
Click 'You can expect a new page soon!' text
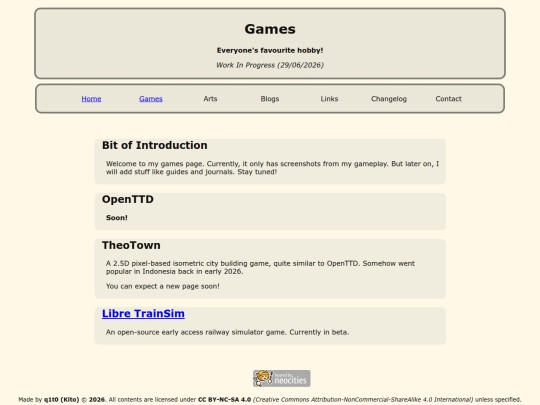pyautogui.click(x=163, y=286)
